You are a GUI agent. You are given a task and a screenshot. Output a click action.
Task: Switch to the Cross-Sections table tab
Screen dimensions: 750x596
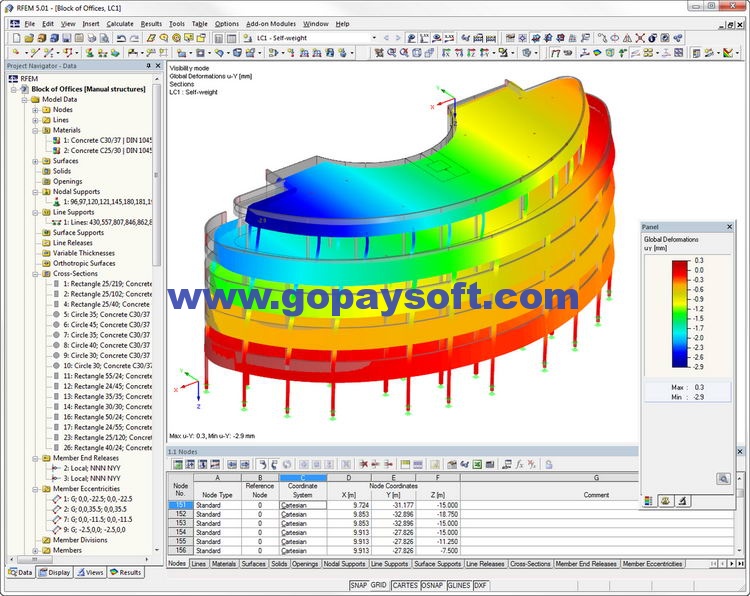tap(530, 564)
